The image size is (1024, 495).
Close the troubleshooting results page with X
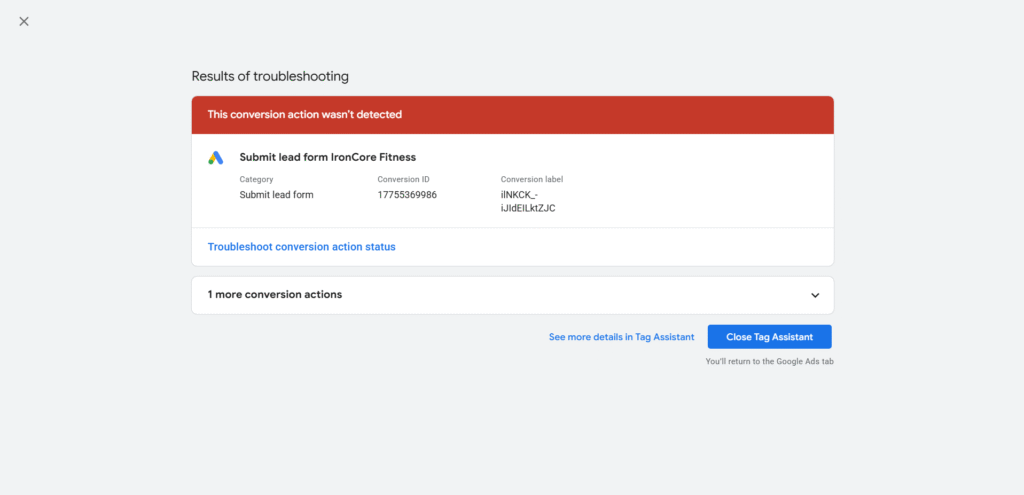click(24, 22)
